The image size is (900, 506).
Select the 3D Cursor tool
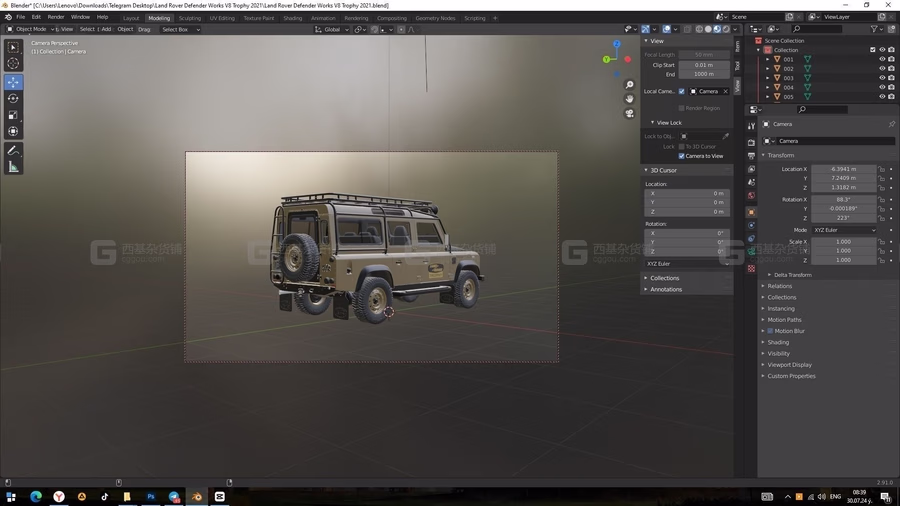pyautogui.click(x=13, y=64)
